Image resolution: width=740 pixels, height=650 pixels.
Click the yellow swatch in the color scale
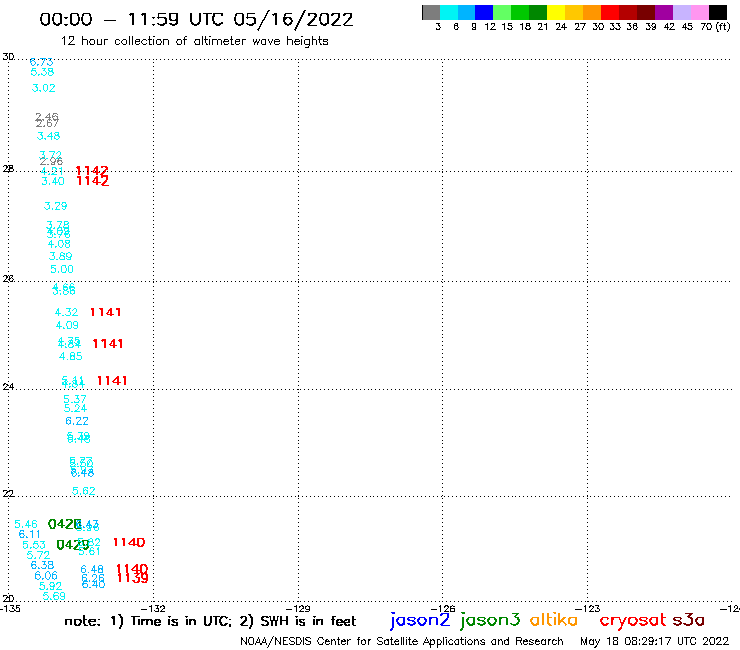click(x=556, y=12)
